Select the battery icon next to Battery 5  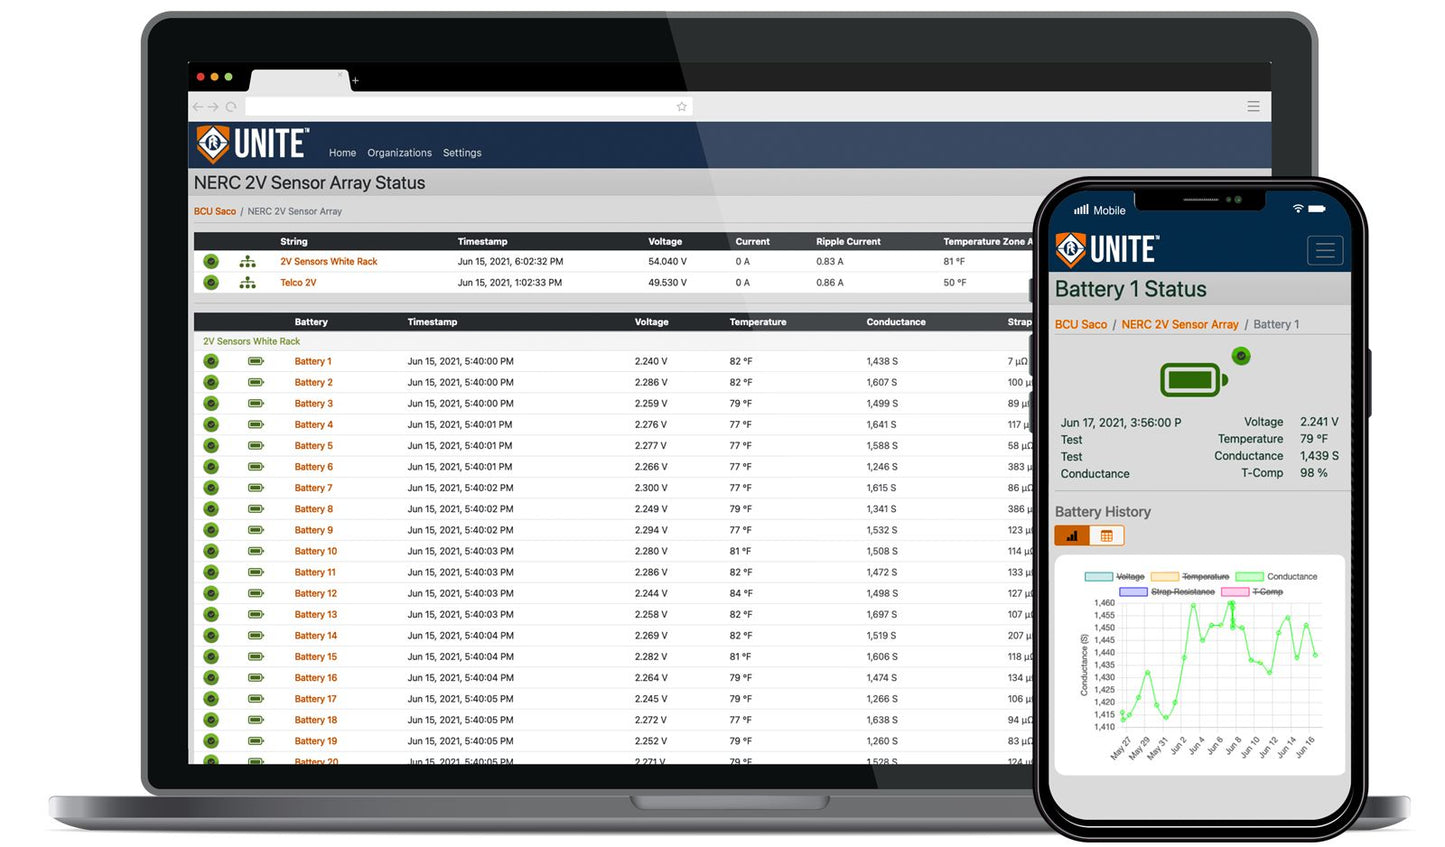pos(258,445)
